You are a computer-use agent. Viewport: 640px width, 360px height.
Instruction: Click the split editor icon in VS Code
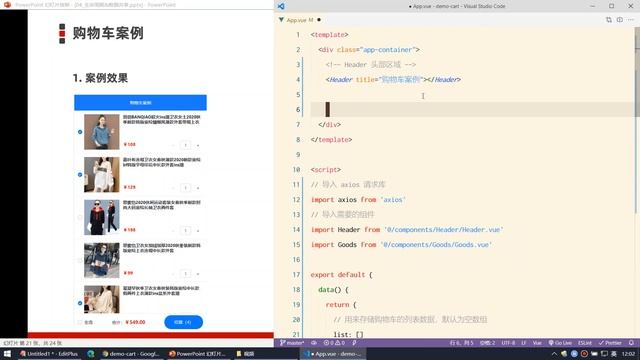[x=620, y=20]
